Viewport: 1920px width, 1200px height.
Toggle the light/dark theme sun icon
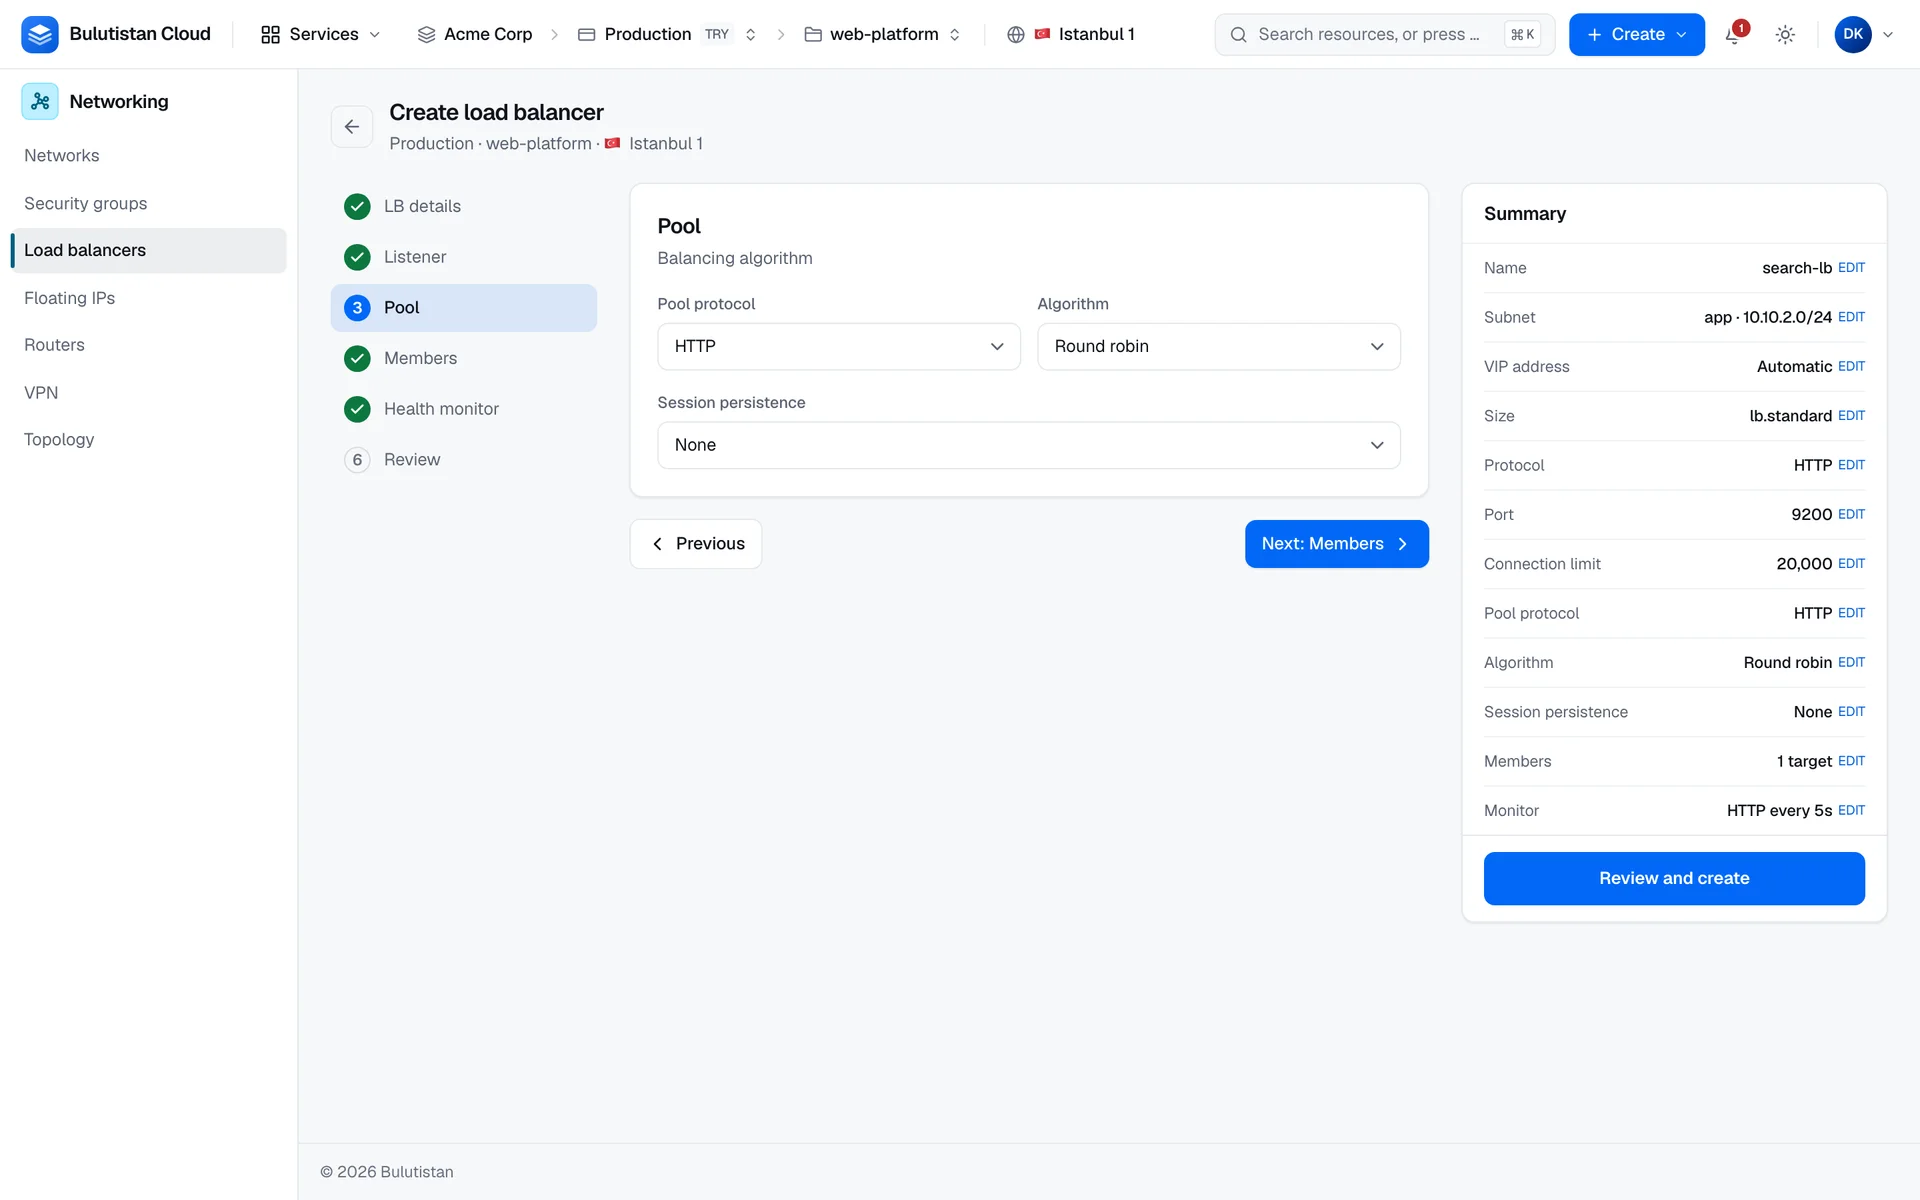coord(1785,35)
